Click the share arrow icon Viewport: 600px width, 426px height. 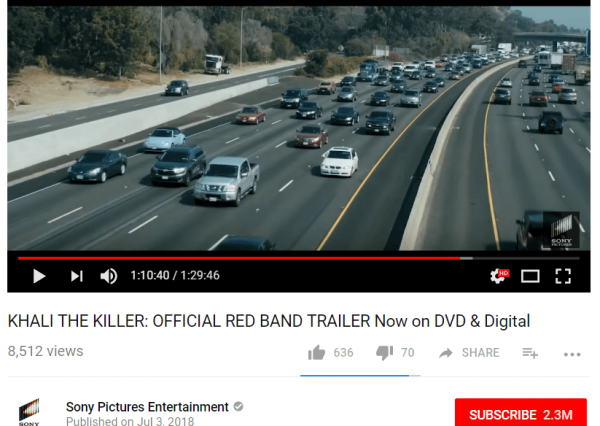[x=445, y=353]
